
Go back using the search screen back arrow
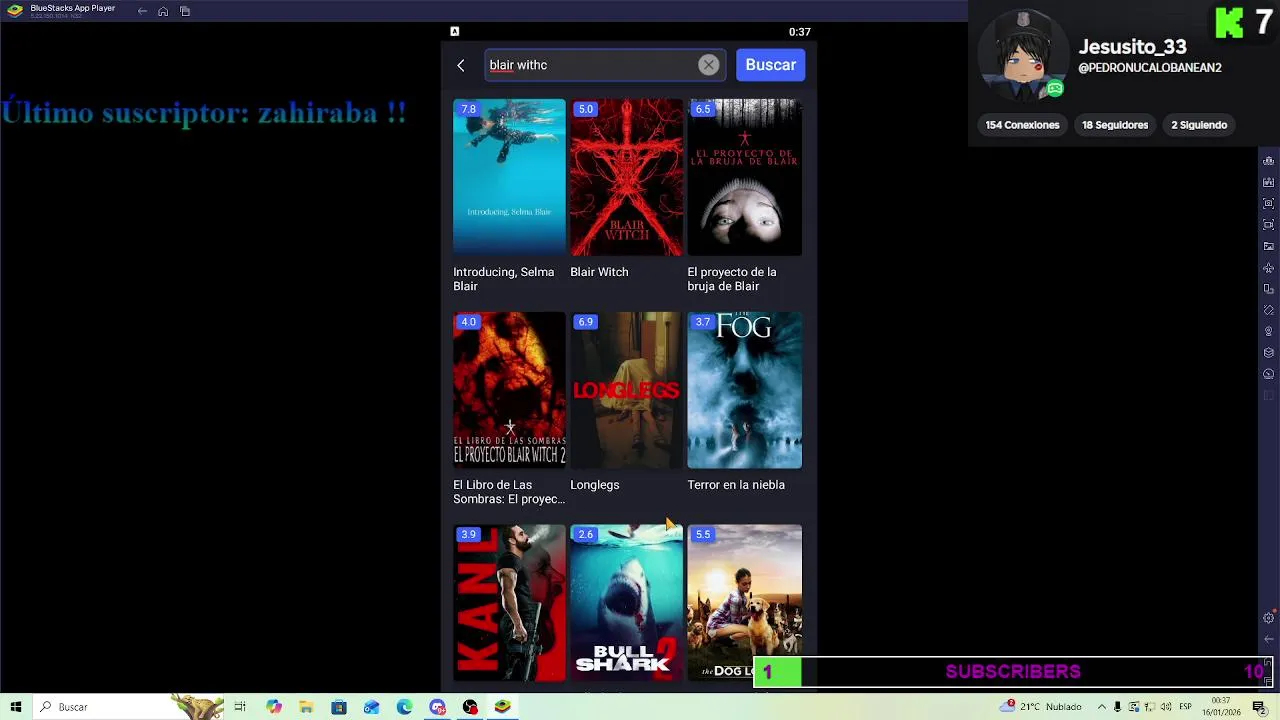[461, 65]
